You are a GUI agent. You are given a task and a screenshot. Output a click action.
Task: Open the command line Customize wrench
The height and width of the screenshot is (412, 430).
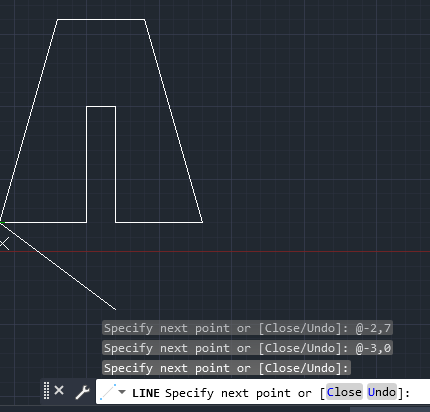[82, 392]
